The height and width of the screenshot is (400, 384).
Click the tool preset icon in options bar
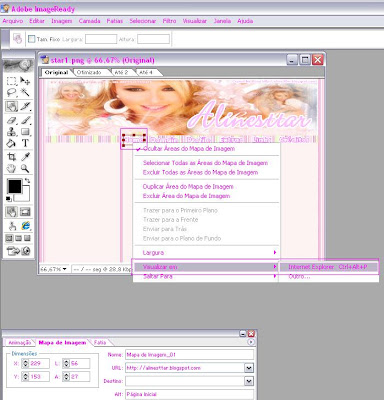tap(17, 39)
